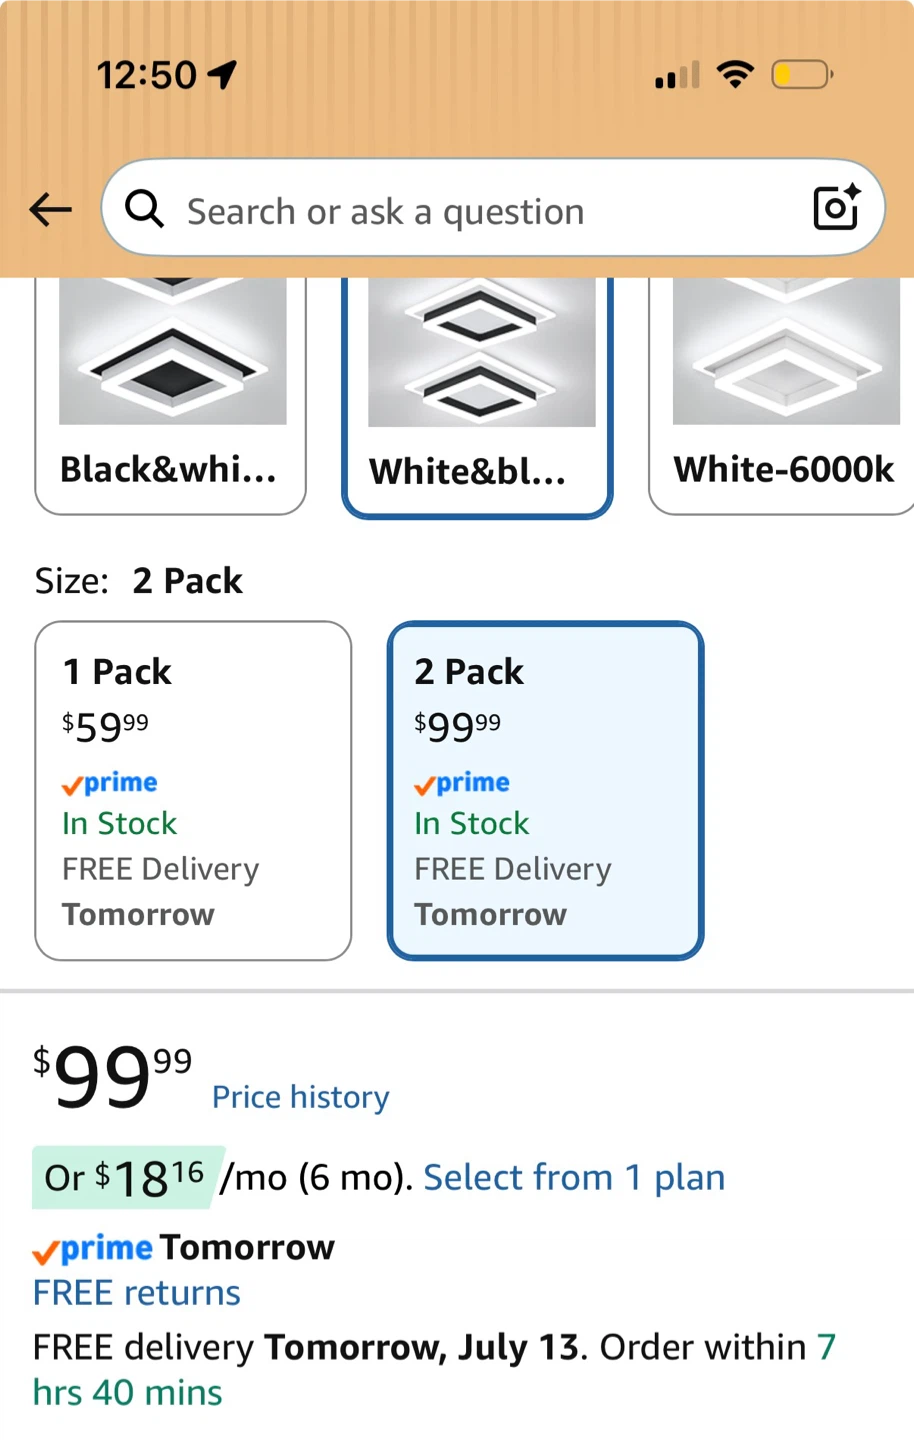This screenshot has width=914, height=1440.
Task: Choose the White-6000k color variant
Action: [x=782, y=396]
